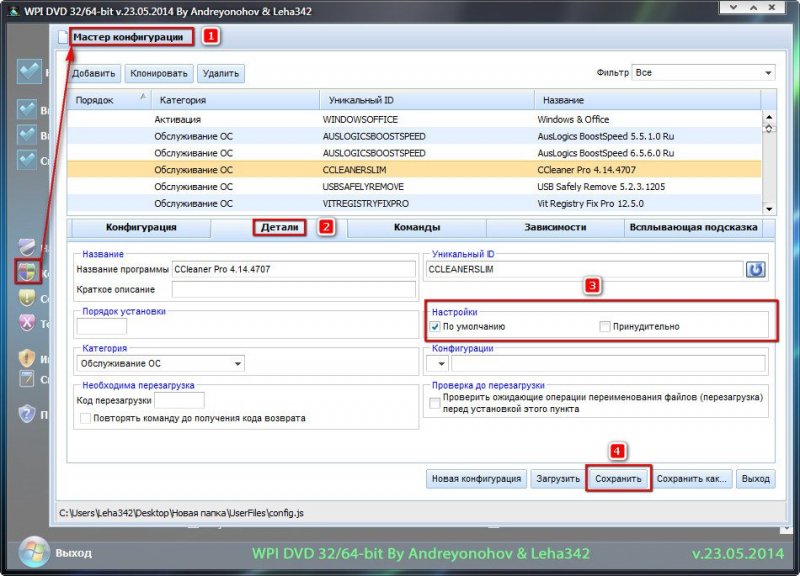Click the USBSAFELYREMOVE ID cell
The image size is (800, 576).
pyautogui.click(x=363, y=187)
